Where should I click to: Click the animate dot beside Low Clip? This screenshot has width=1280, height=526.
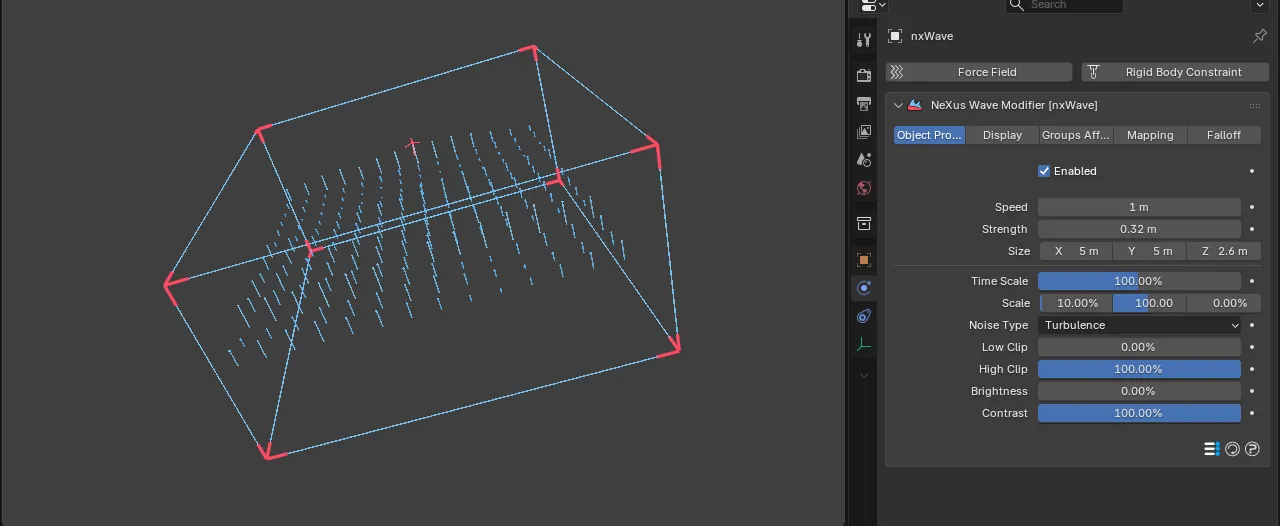[x=1252, y=347]
